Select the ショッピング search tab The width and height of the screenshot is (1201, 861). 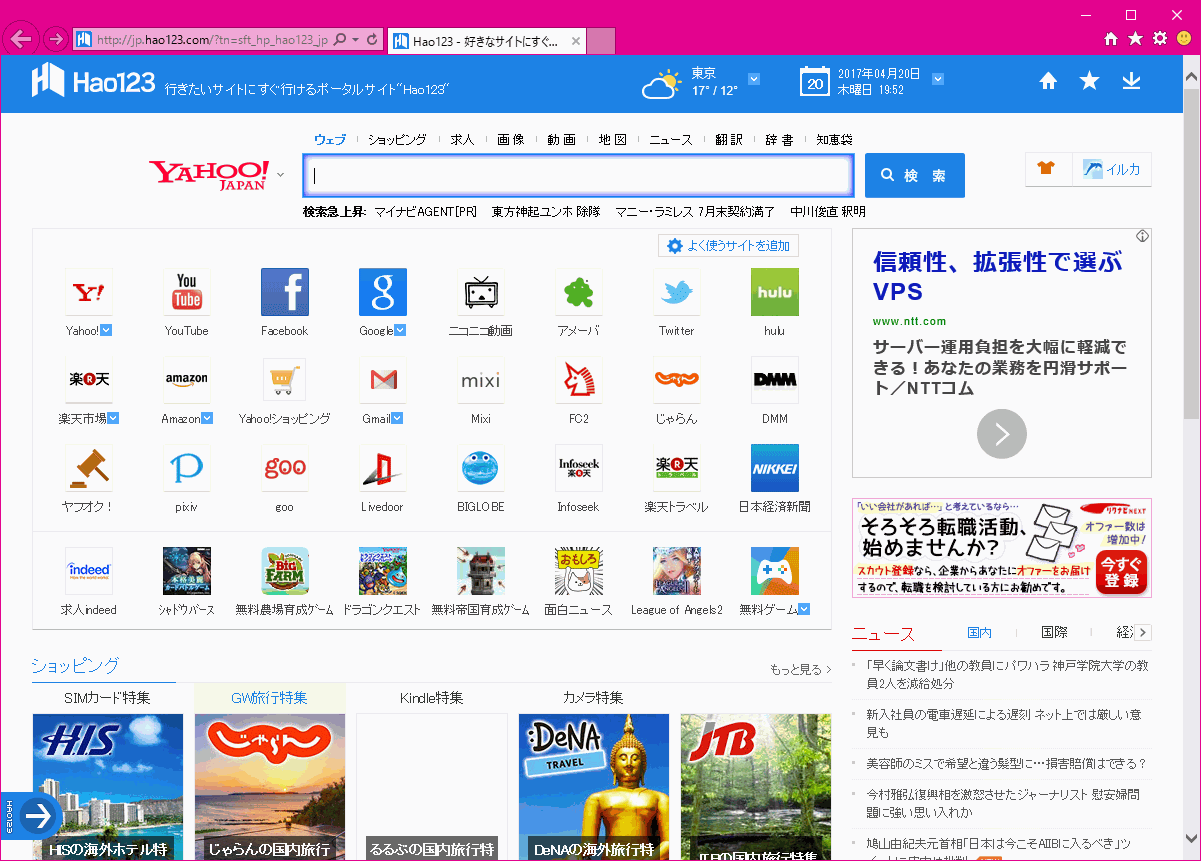[x=397, y=140]
